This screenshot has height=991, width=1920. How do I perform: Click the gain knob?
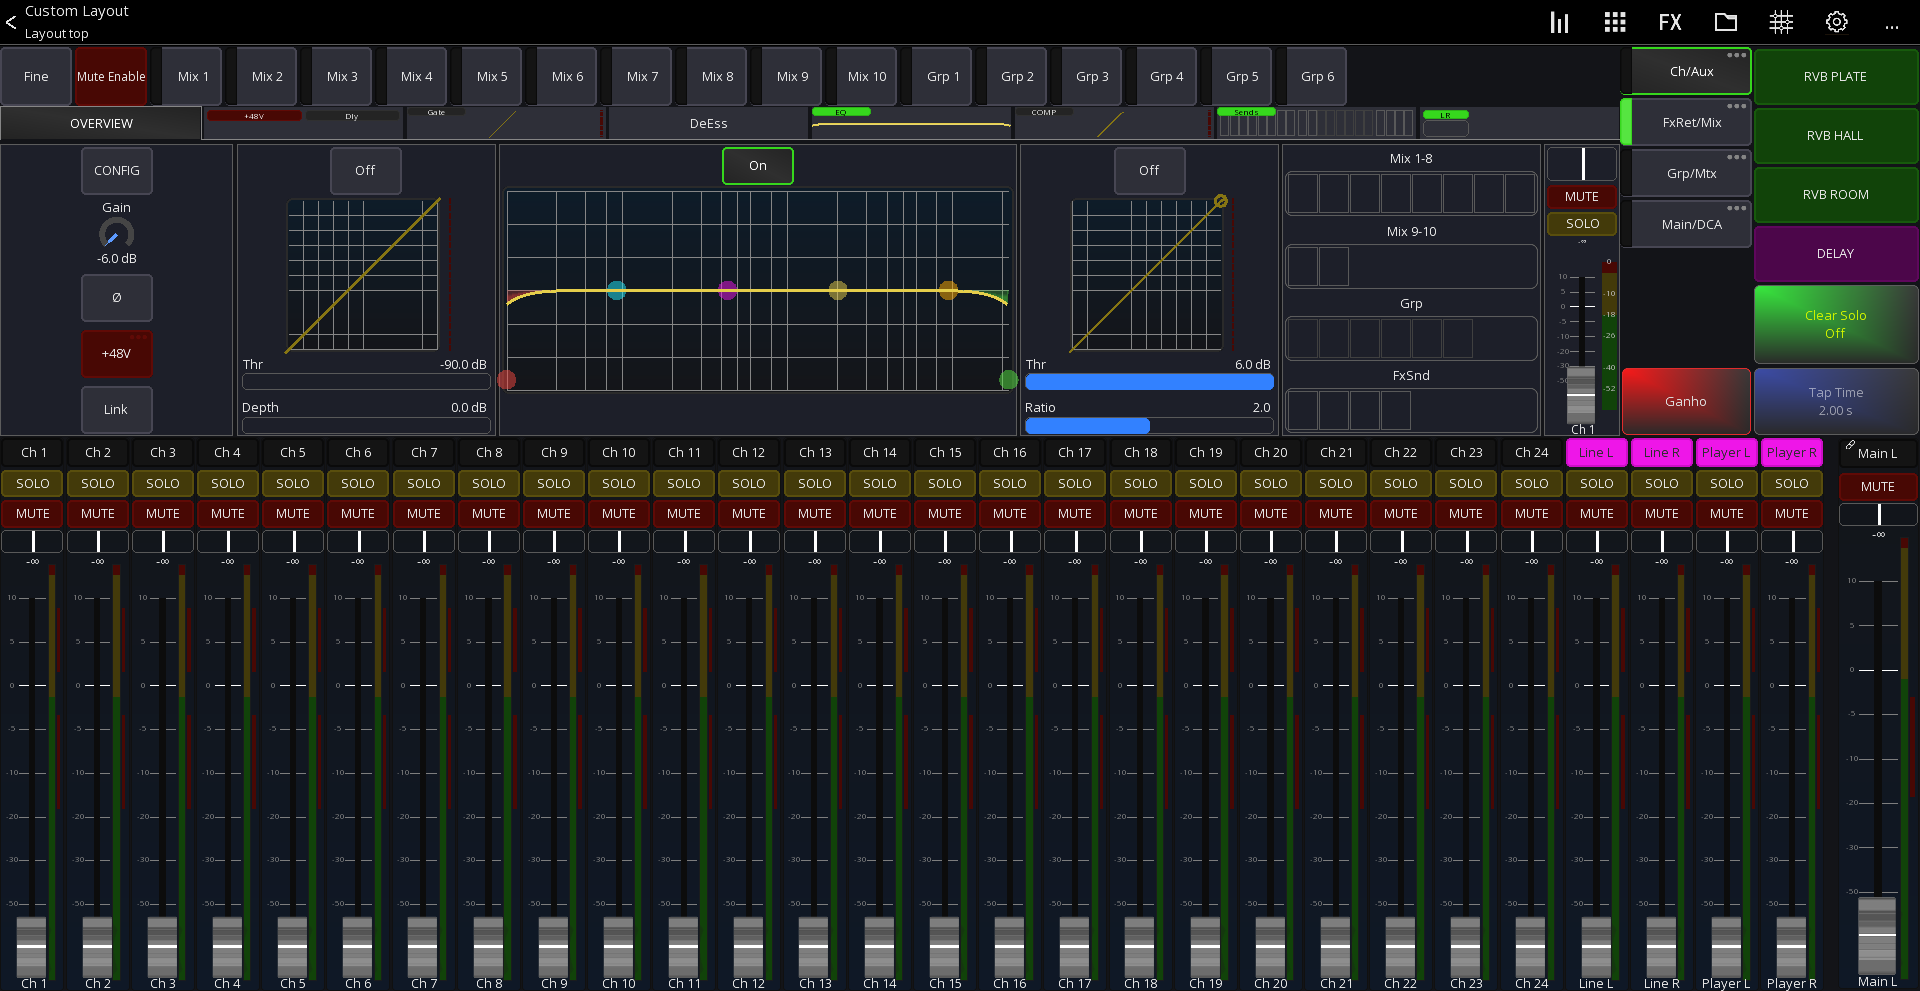tap(116, 234)
